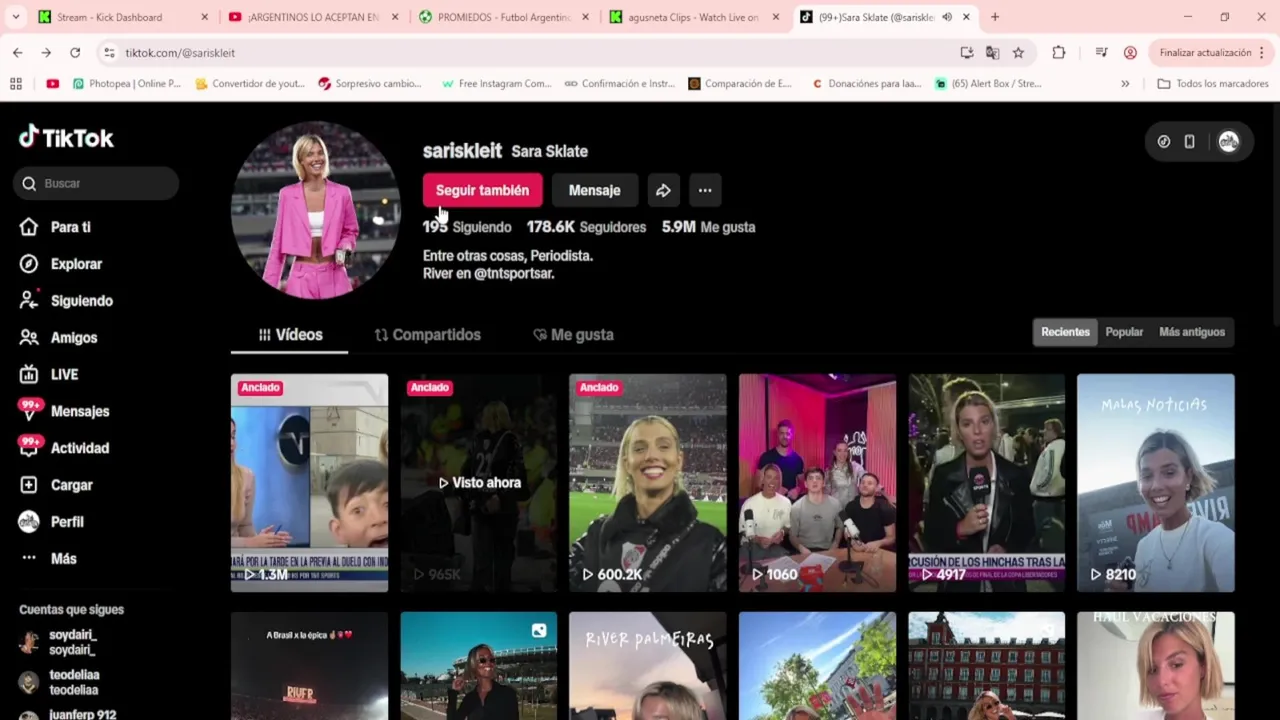Open the three-dot profile options menu
The height and width of the screenshot is (720, 1280).
pyautogui.click(x=705, y=190)
